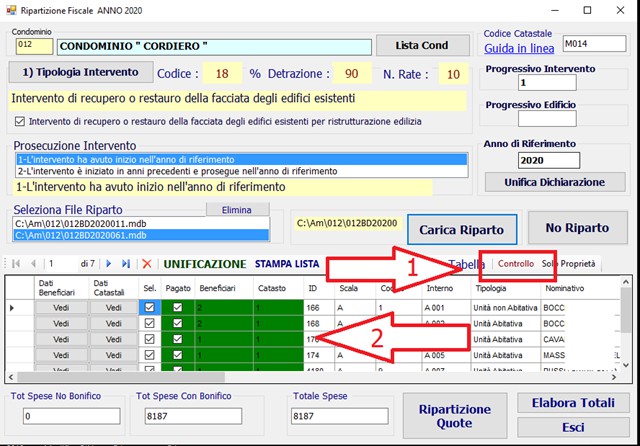Open the Lista Cond list
640x446 pixels.
pyautogui.click(x=422, y=45)
